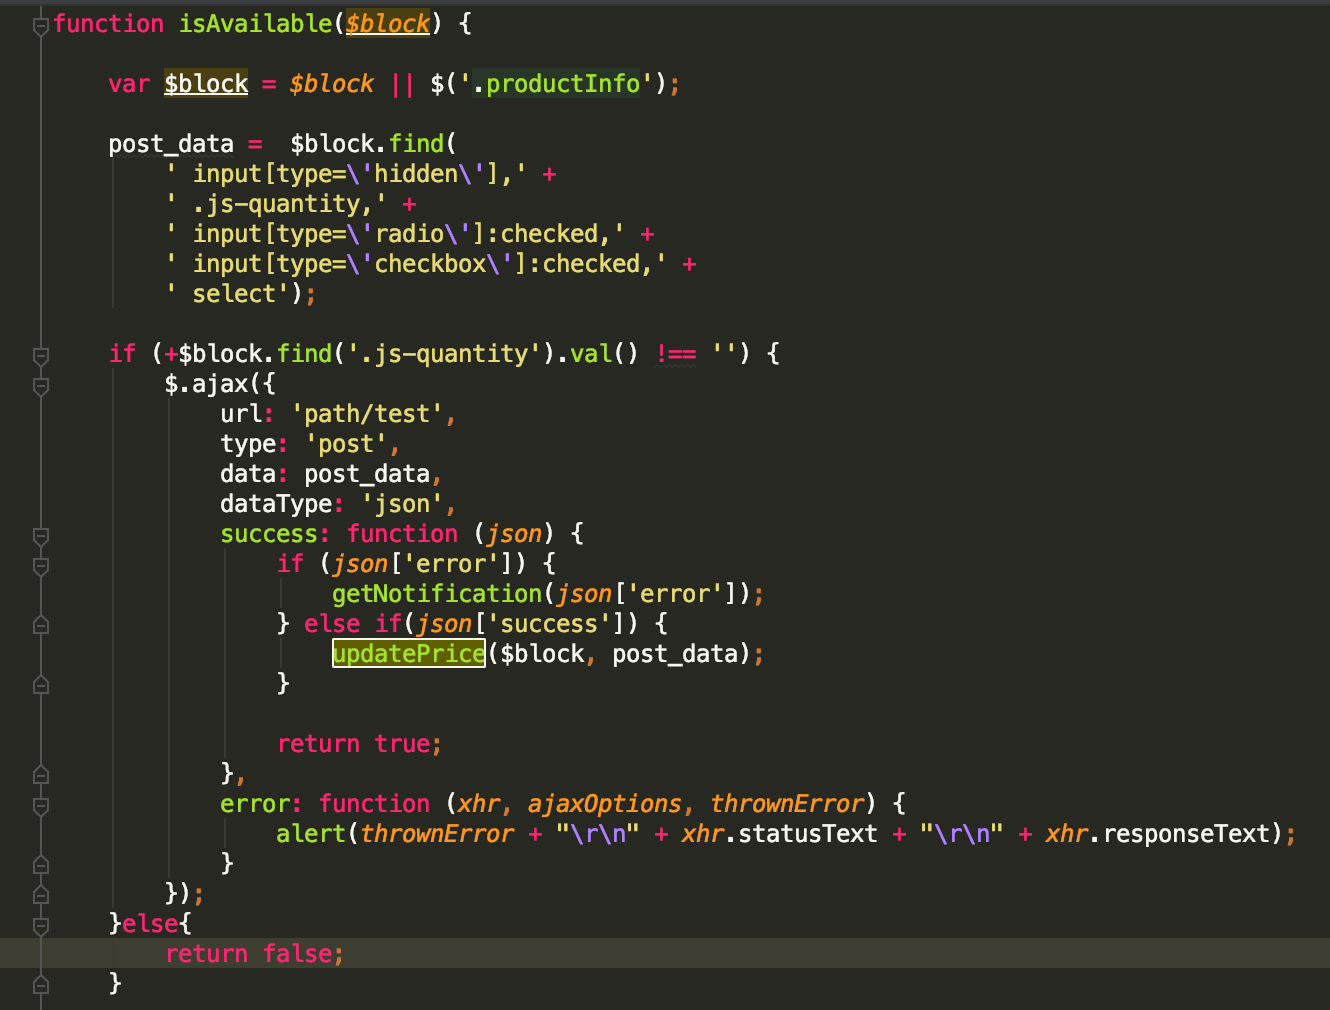1330x1010 pixels.
Task: Place cursor on post_data assignment name
Action: pos(171,144)
